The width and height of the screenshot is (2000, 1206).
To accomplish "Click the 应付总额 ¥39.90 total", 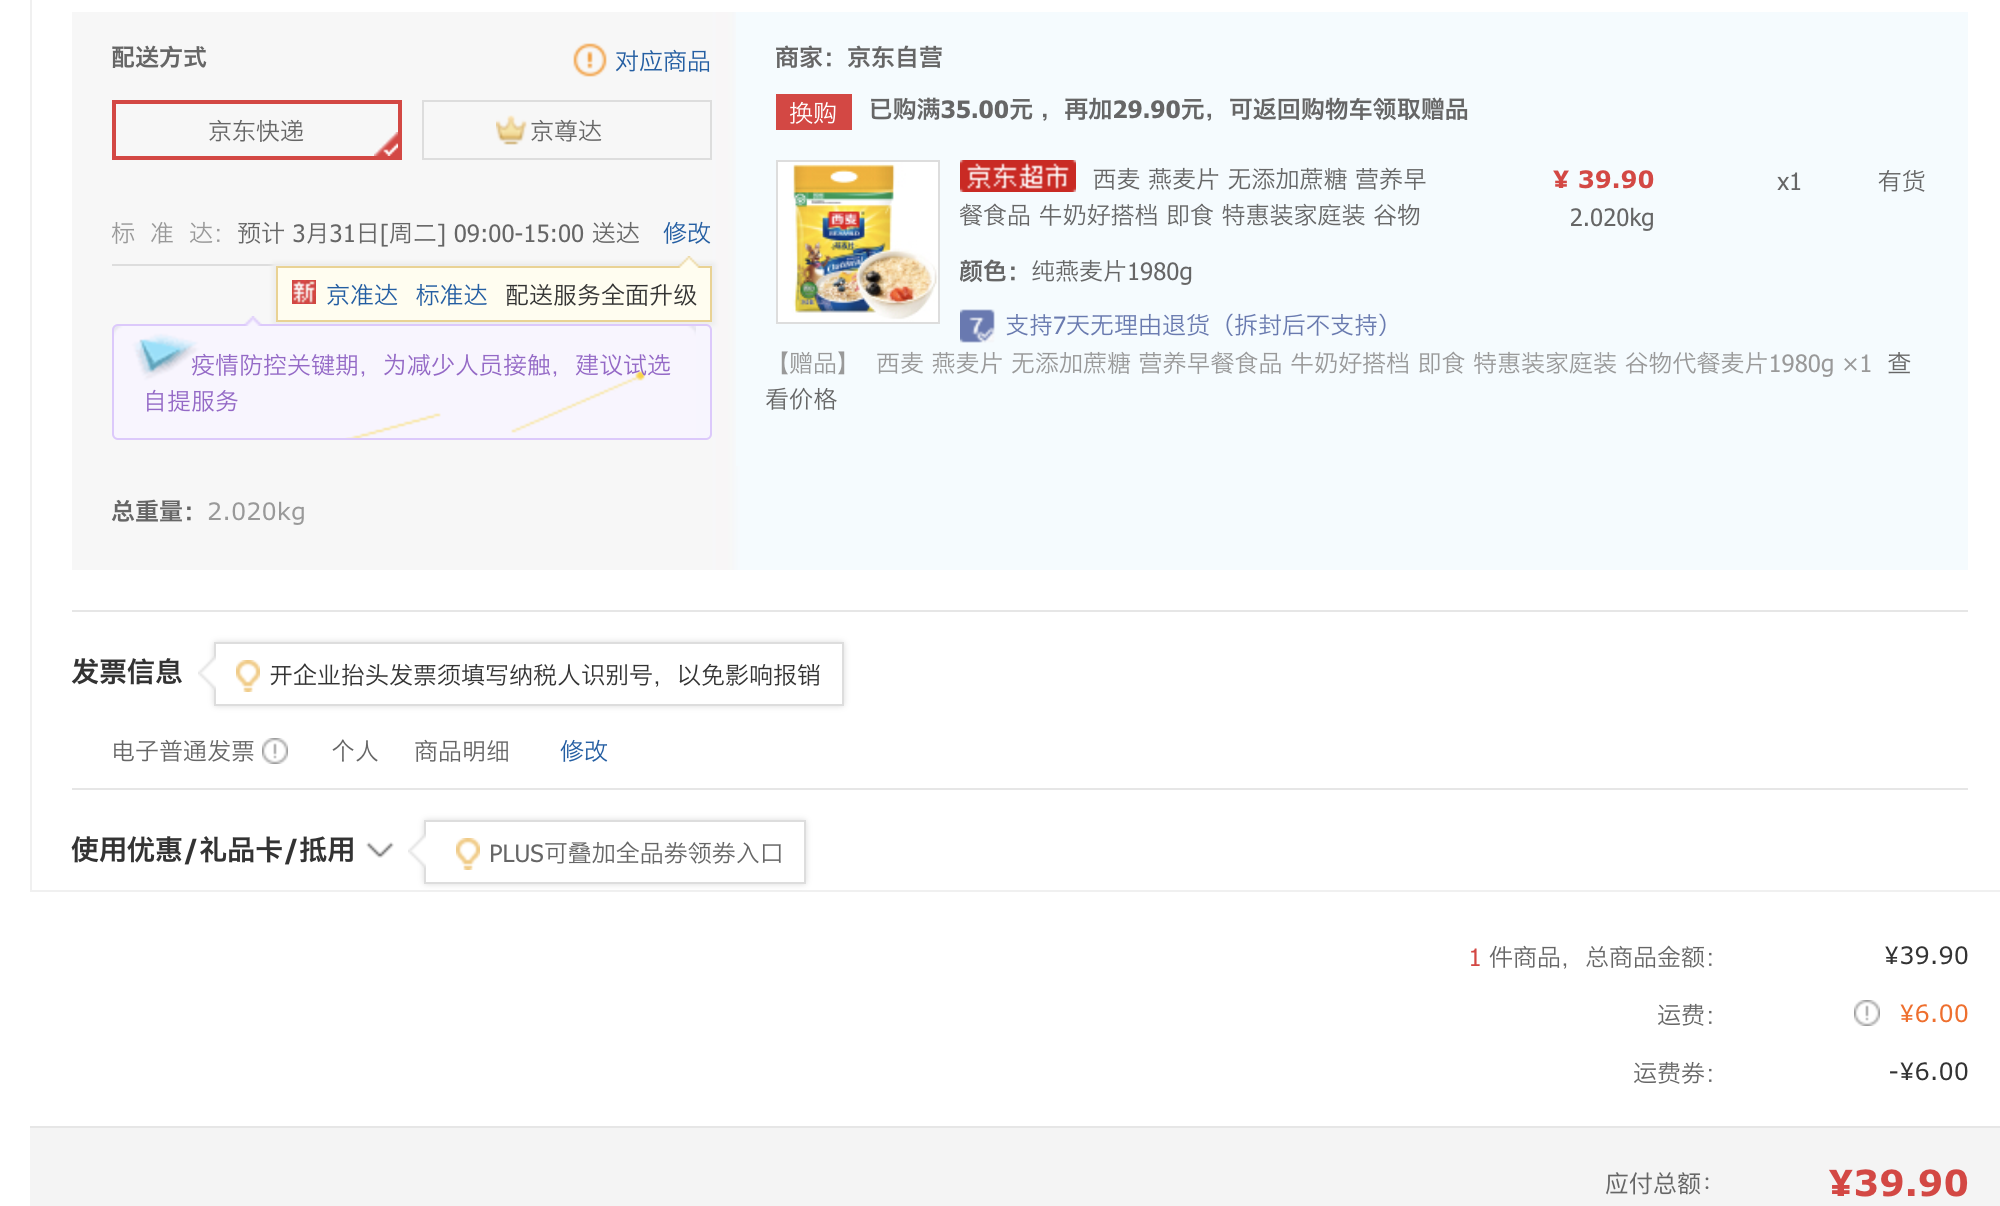I will 1898,1183.
